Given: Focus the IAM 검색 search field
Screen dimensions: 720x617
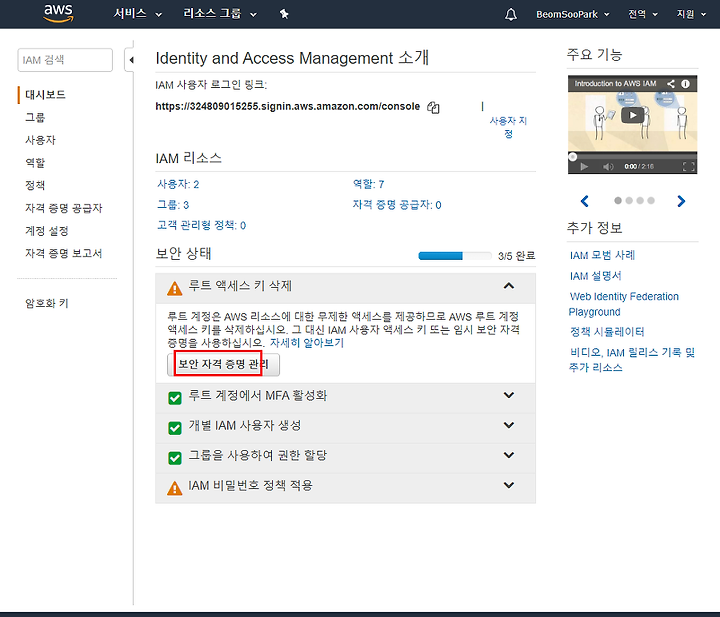Looking at the screenshot, I should tap(65, 60).
